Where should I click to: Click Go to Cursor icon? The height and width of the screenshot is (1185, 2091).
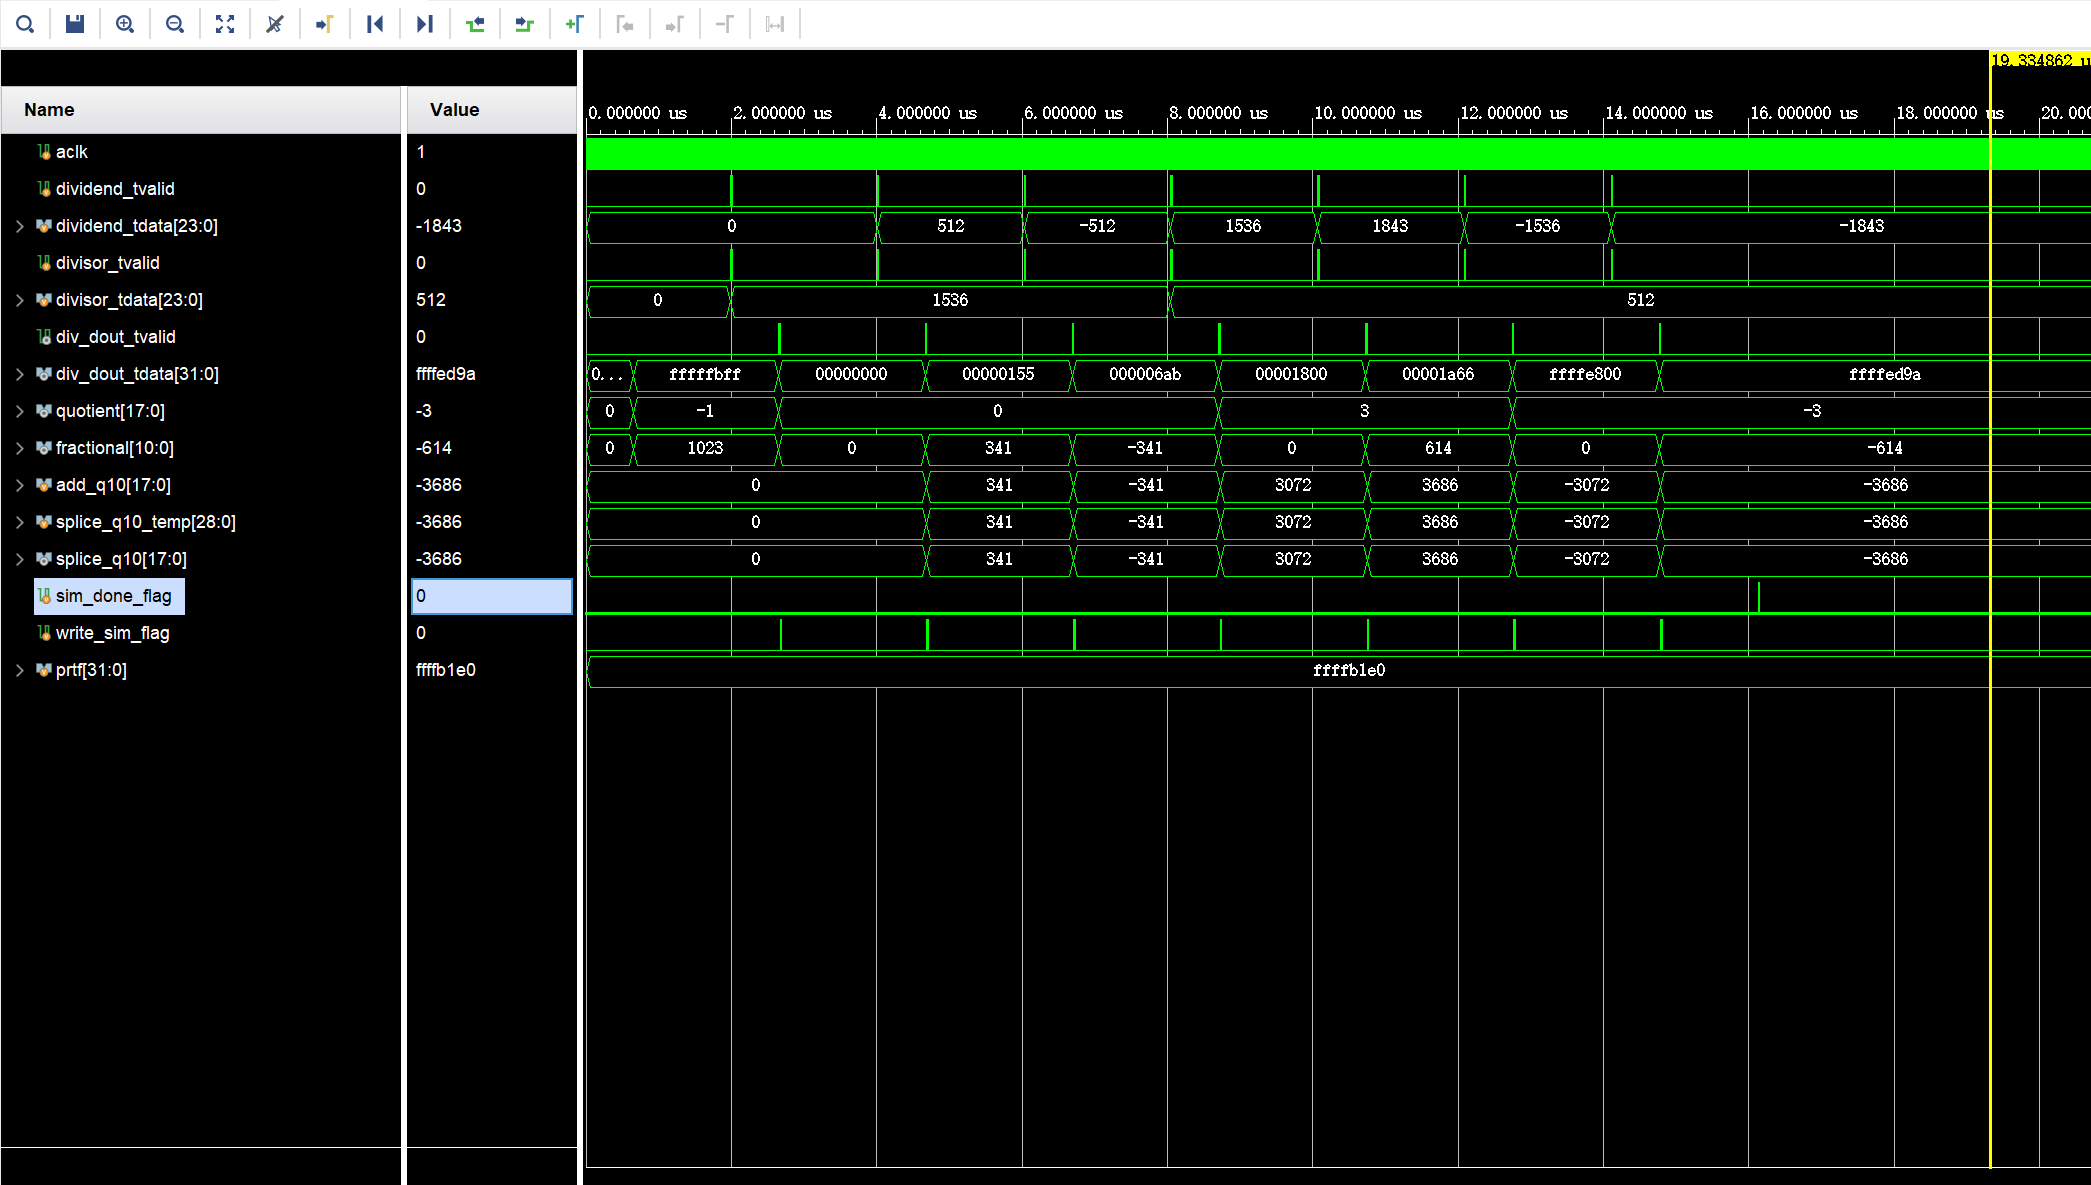click(x=325, y=24)
